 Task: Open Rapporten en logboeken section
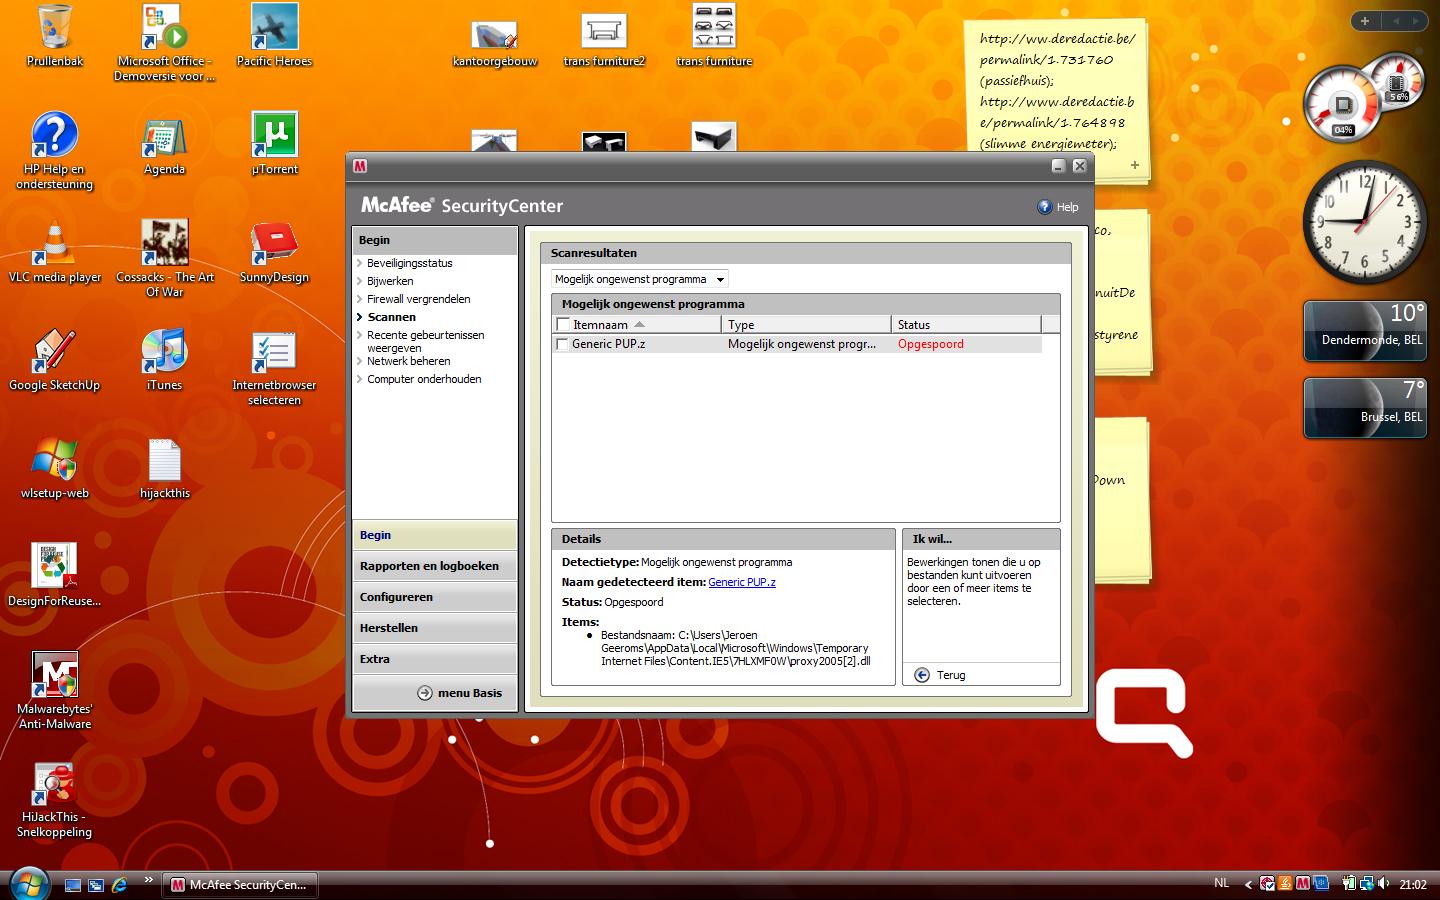[435, 566]
